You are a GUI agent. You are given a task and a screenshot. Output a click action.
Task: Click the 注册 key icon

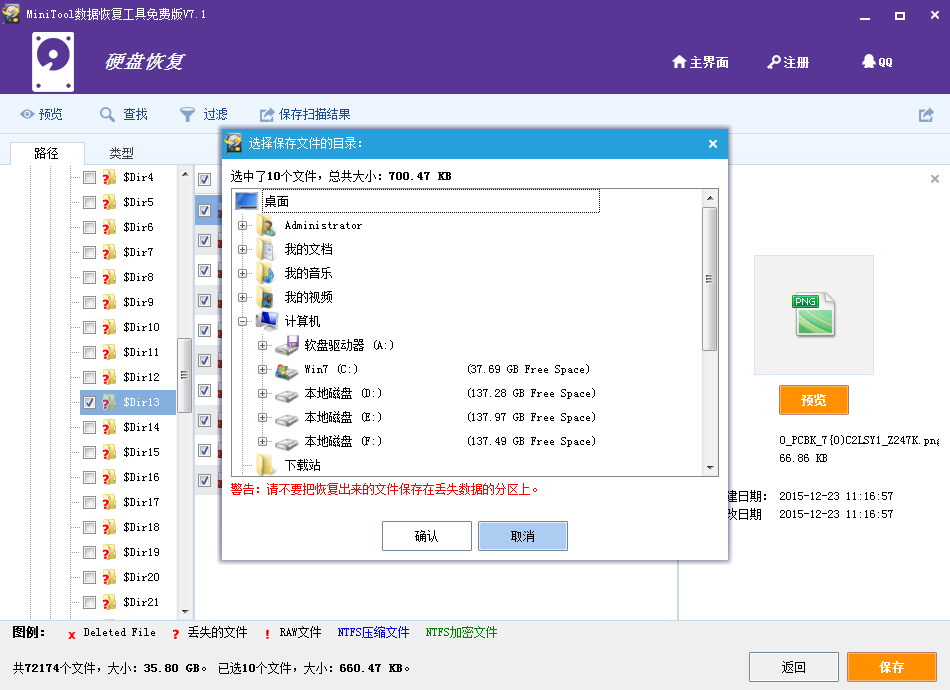pos(774,62)
